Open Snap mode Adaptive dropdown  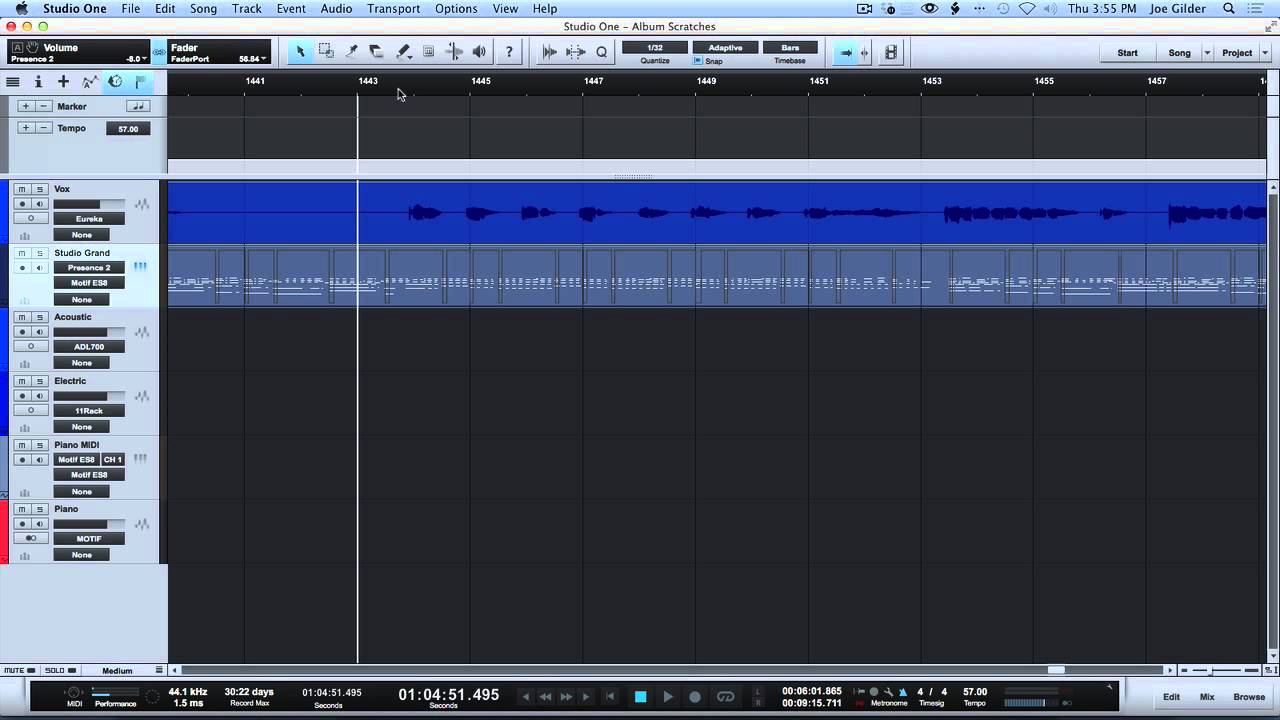click(x=725, y=48)
